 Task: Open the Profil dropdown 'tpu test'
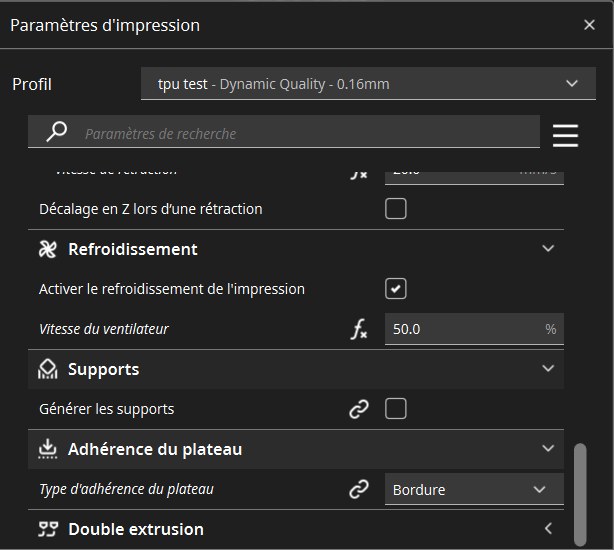pyautogui.click(x=368, y=84)
